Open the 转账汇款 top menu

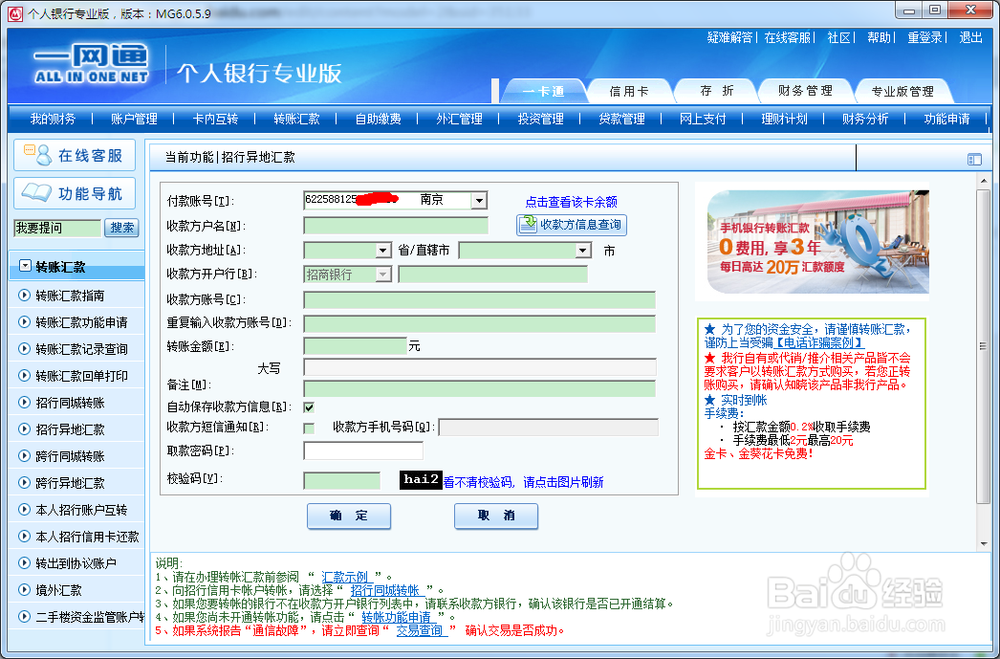pyautogui.click(x=297, y=119)
